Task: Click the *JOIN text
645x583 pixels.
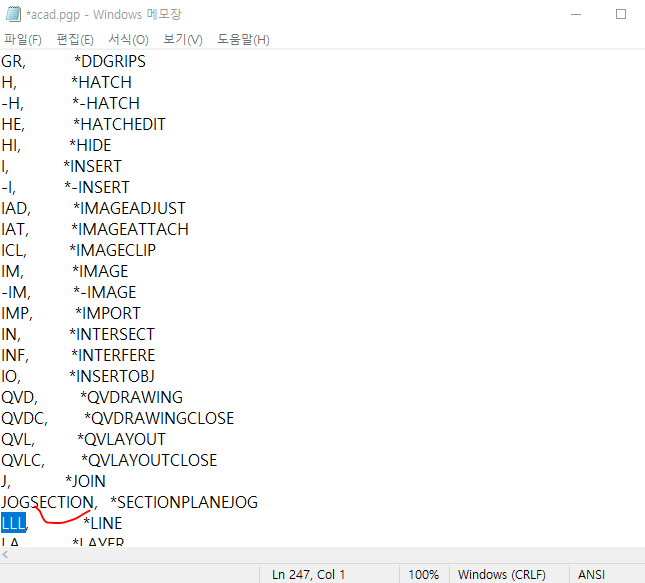Action: pos(85,481)
